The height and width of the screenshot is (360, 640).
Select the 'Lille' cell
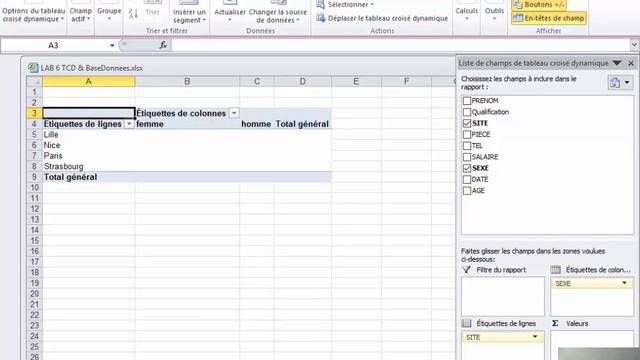[89, 134]
